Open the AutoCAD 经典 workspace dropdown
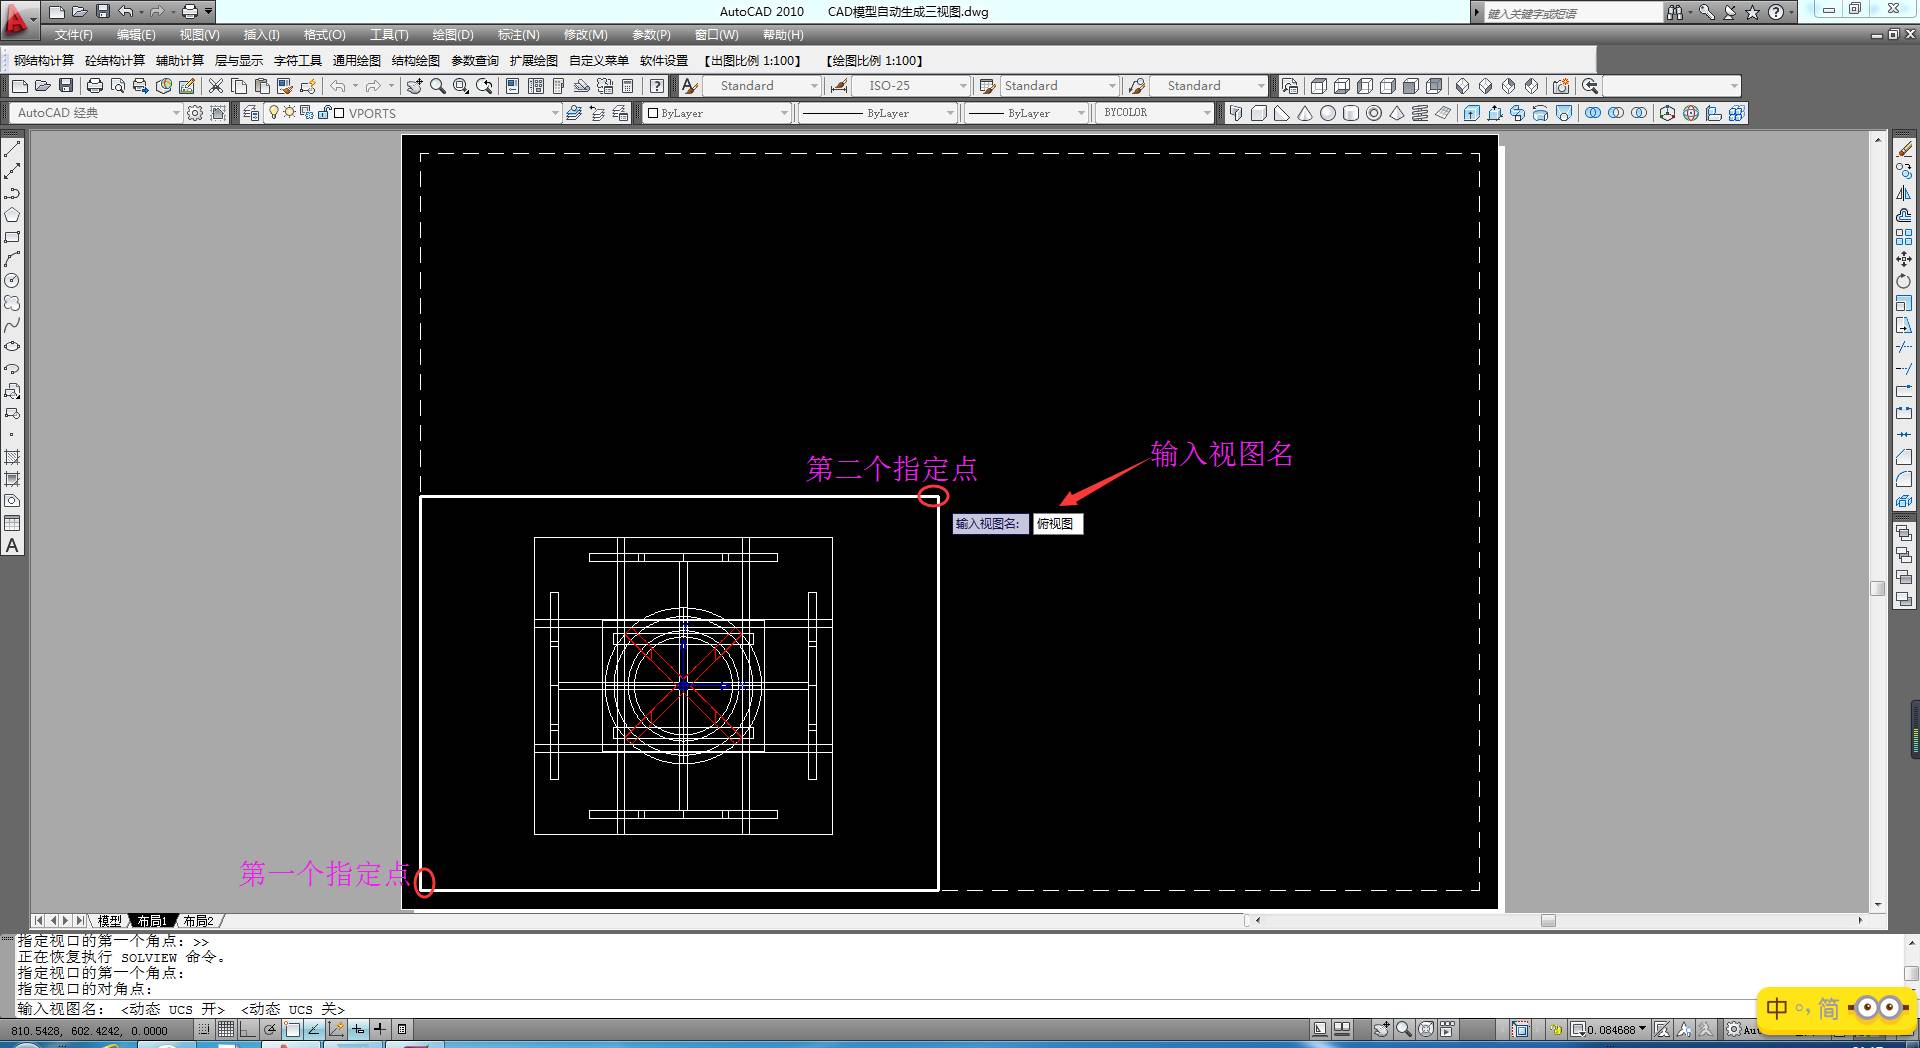Screen dimensions: 1920x1048 [x=96, y=113]
